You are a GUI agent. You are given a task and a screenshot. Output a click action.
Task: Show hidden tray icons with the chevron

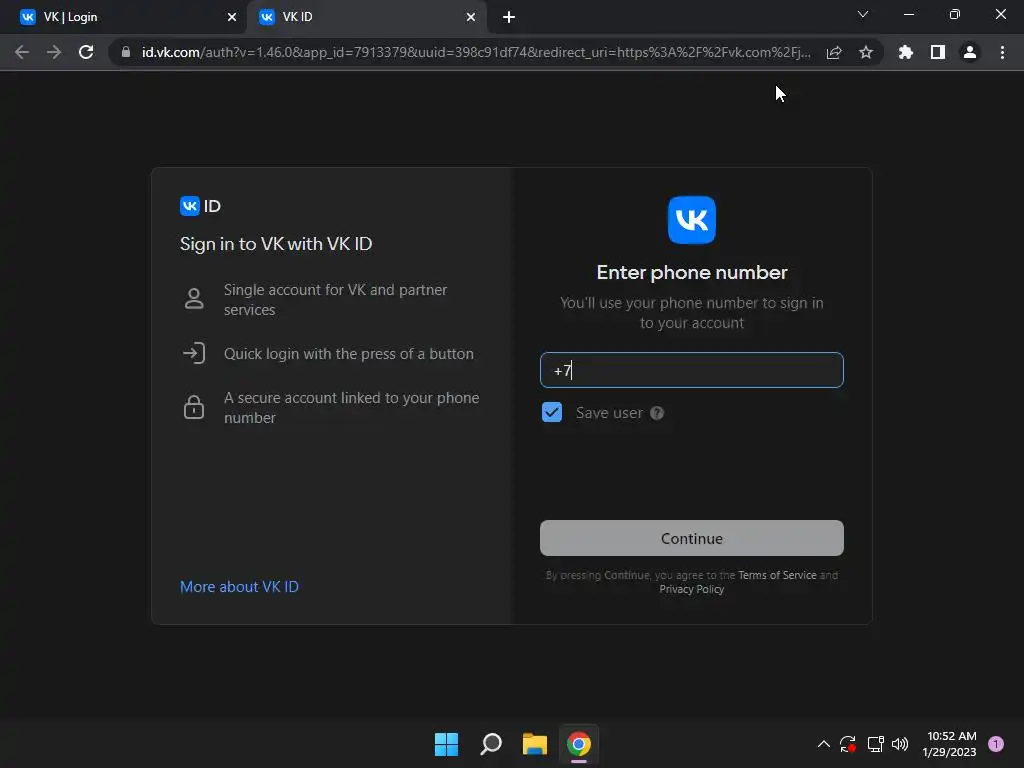pos(824,744)
